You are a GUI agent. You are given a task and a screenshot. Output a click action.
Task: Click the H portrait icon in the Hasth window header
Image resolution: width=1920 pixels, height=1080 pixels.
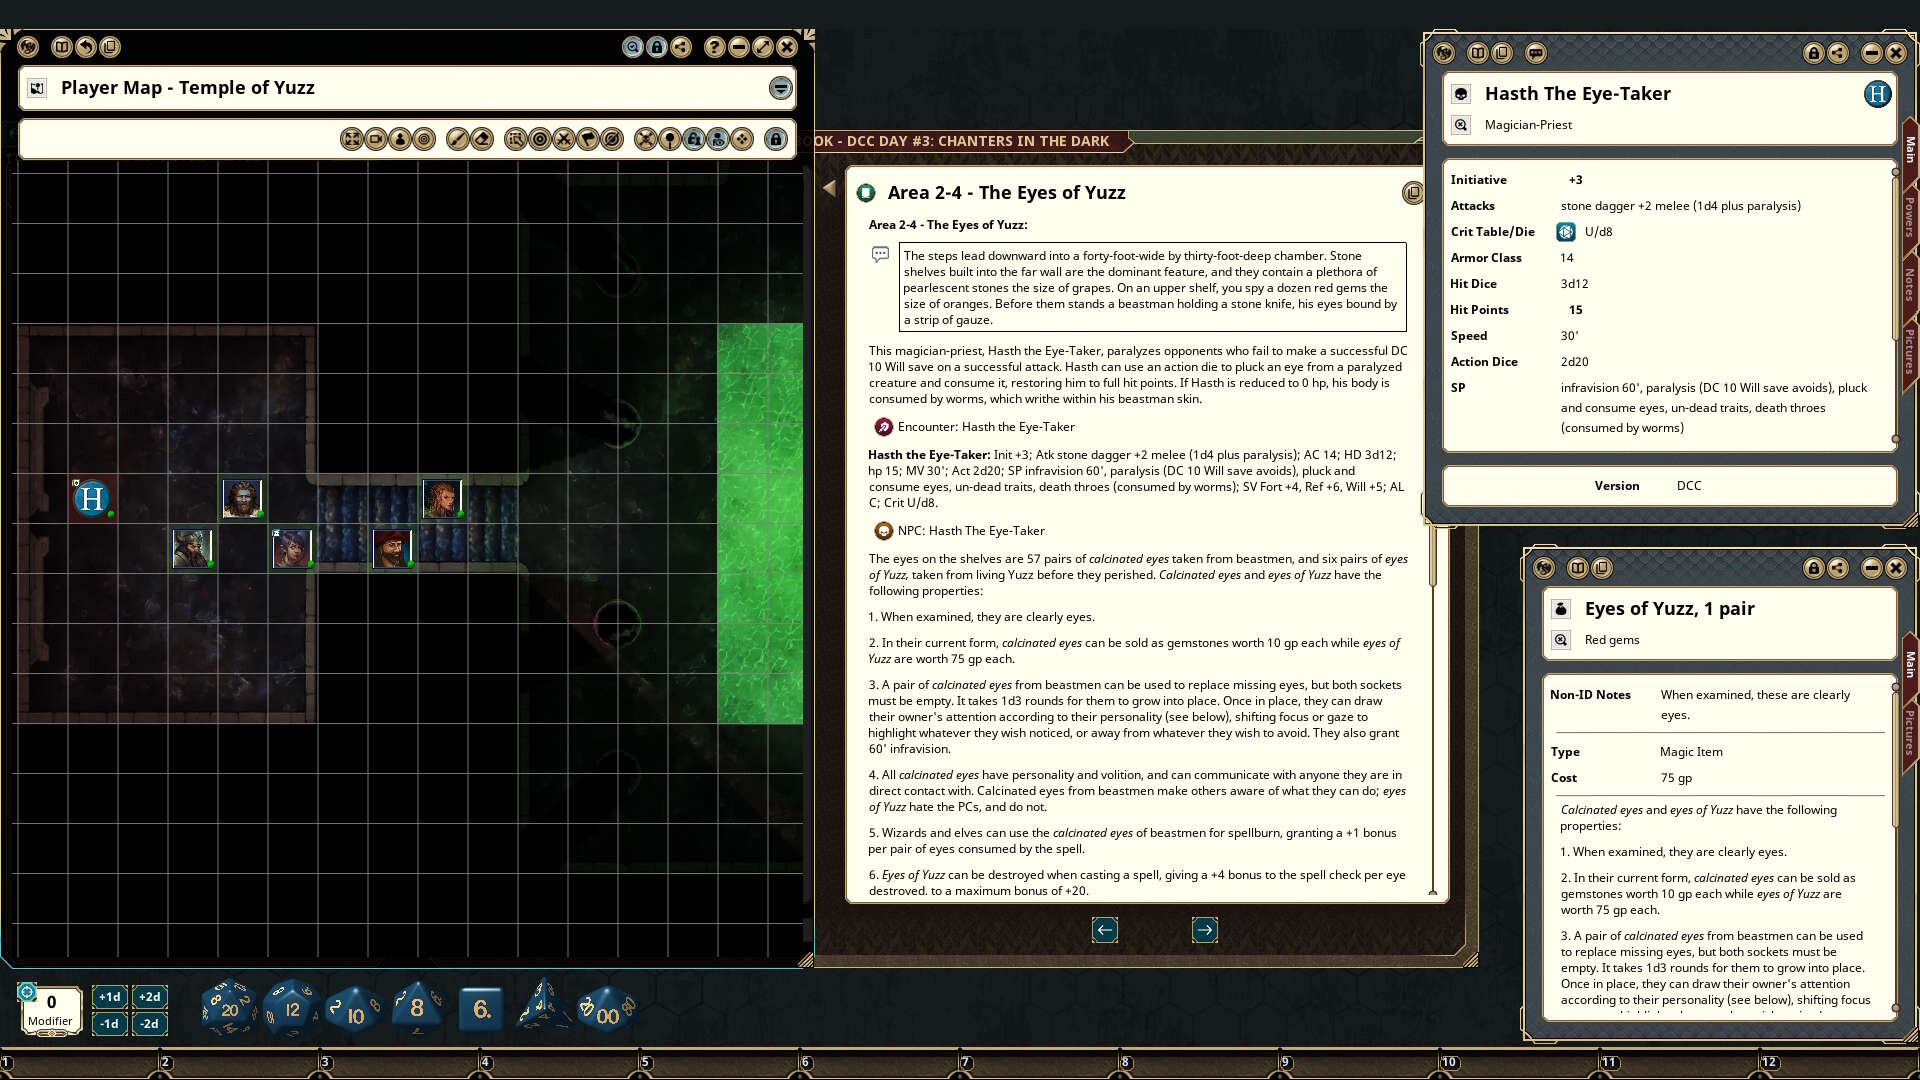pos(1878,93)
